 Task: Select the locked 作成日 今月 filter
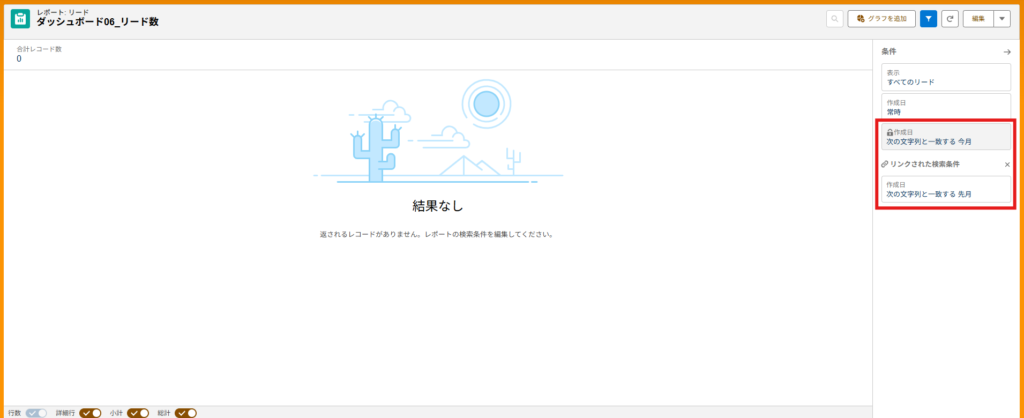945,137
